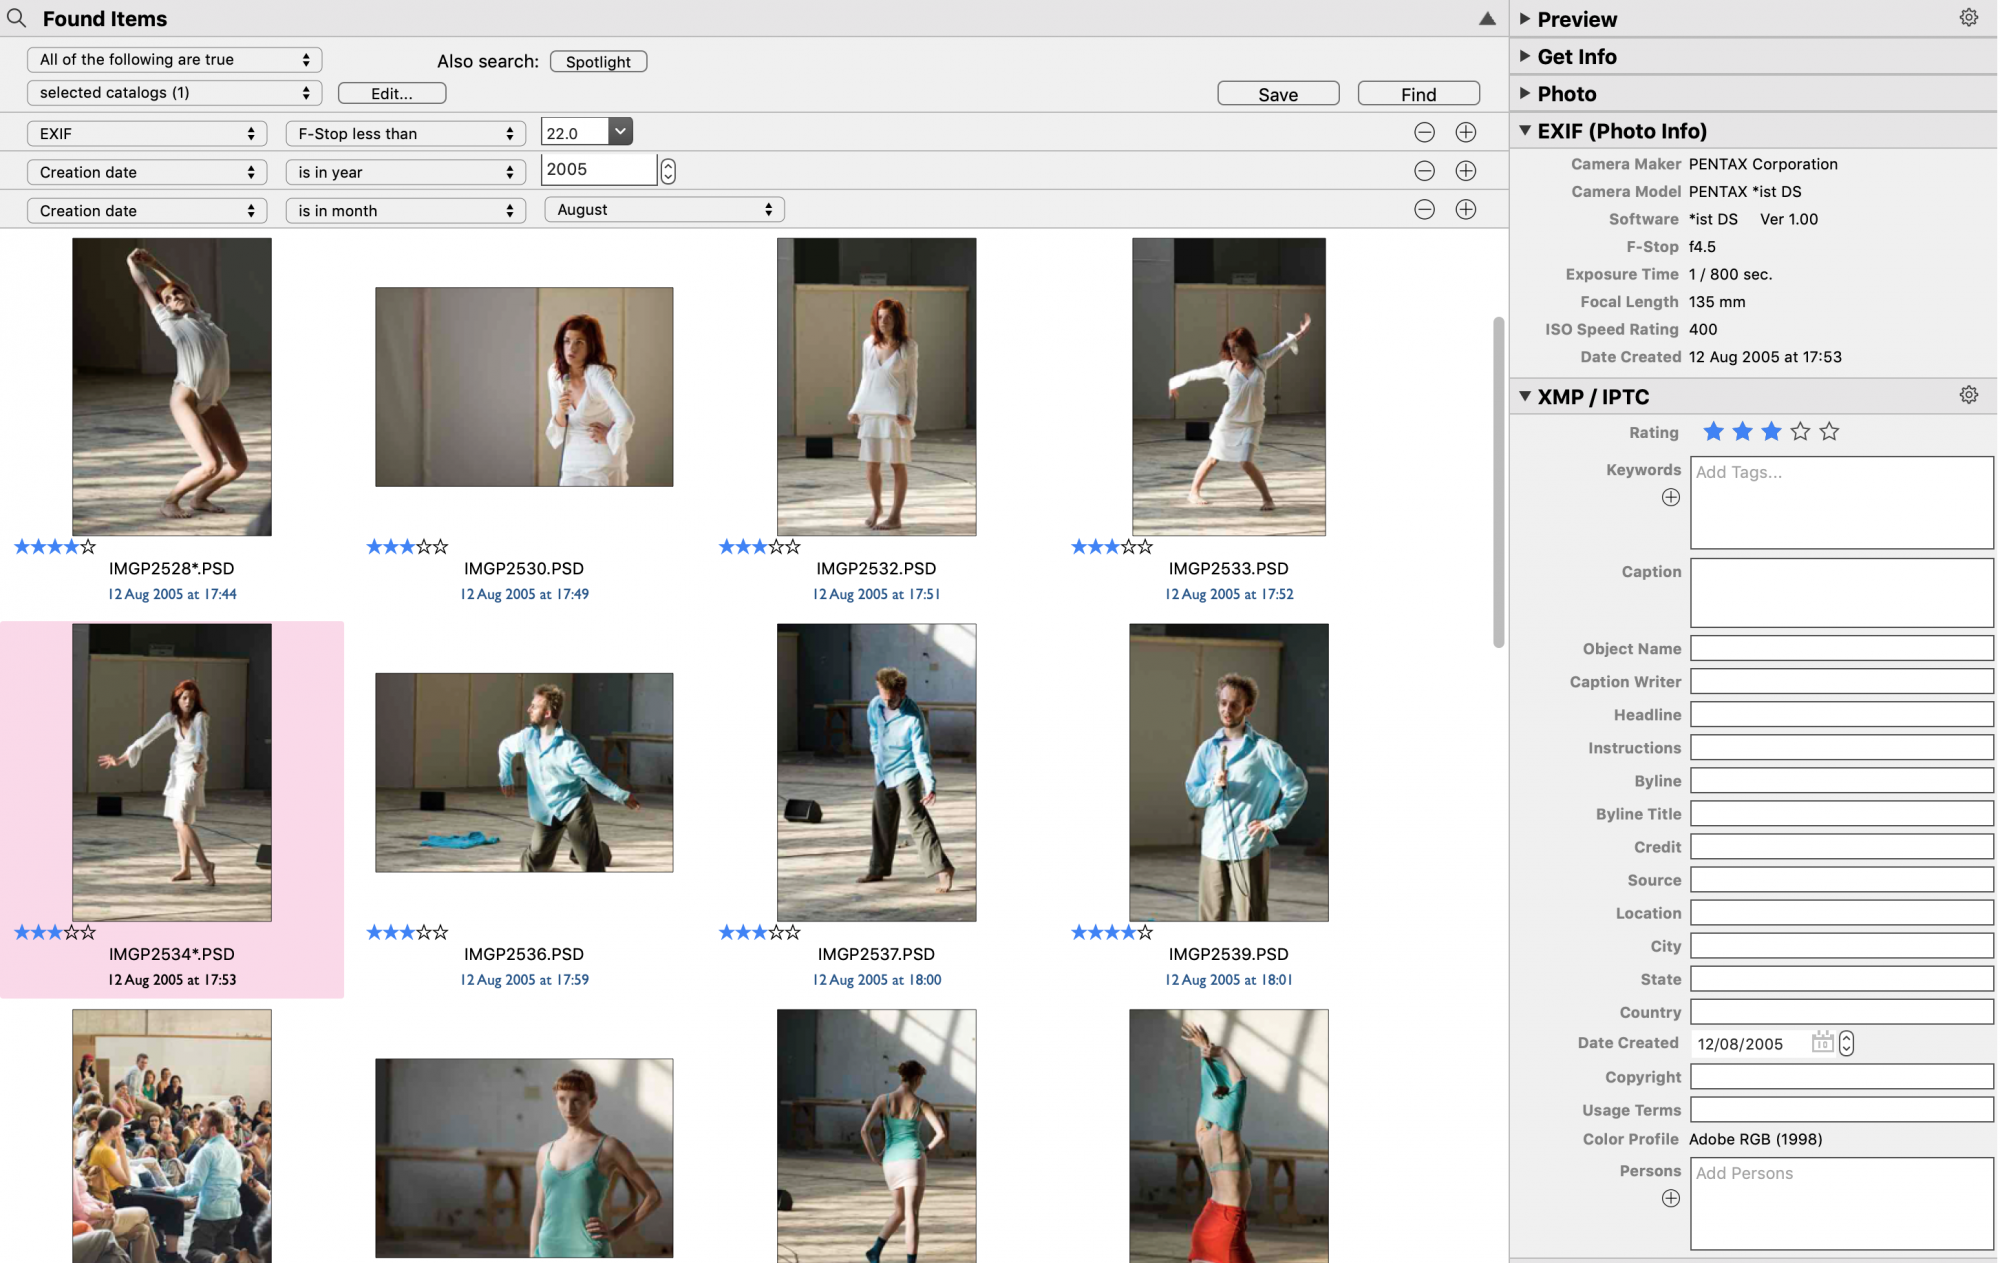Select the IMGP2536.PSD thumbnail
The width and height of the screenshot is (2000, 1263).
coord(524,772)
